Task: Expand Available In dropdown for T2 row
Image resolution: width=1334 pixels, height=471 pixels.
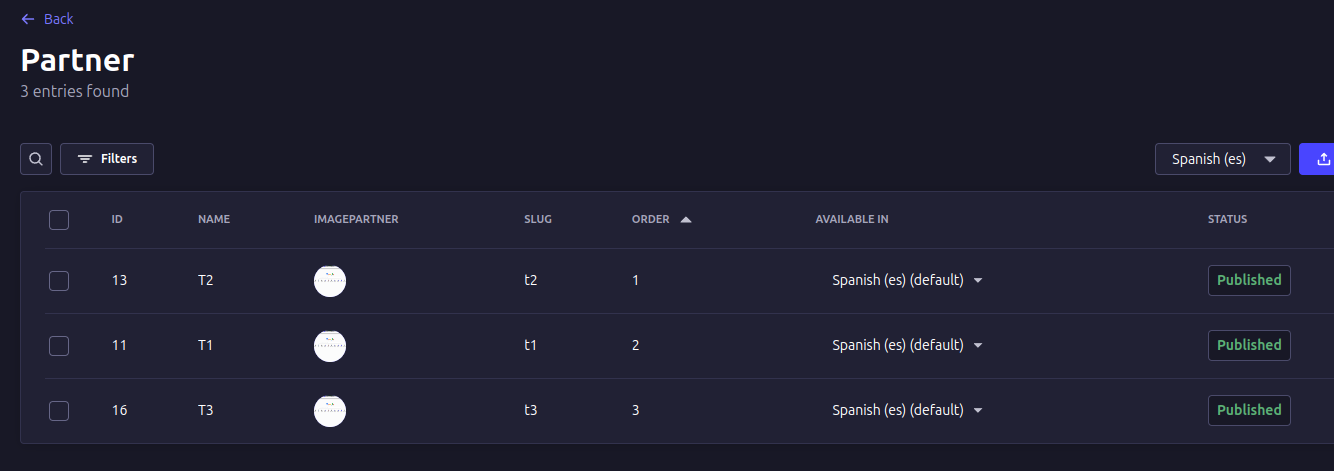Action: [x=978, y=281]
